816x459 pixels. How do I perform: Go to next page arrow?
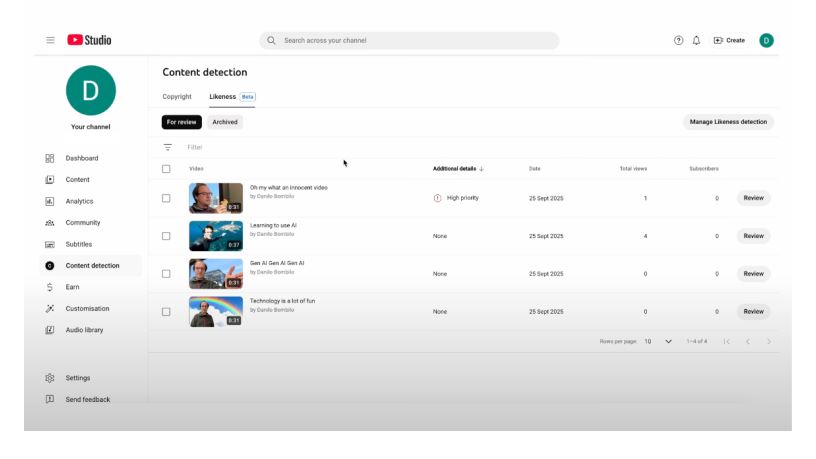pyautogui.click(x=769, y=341)
